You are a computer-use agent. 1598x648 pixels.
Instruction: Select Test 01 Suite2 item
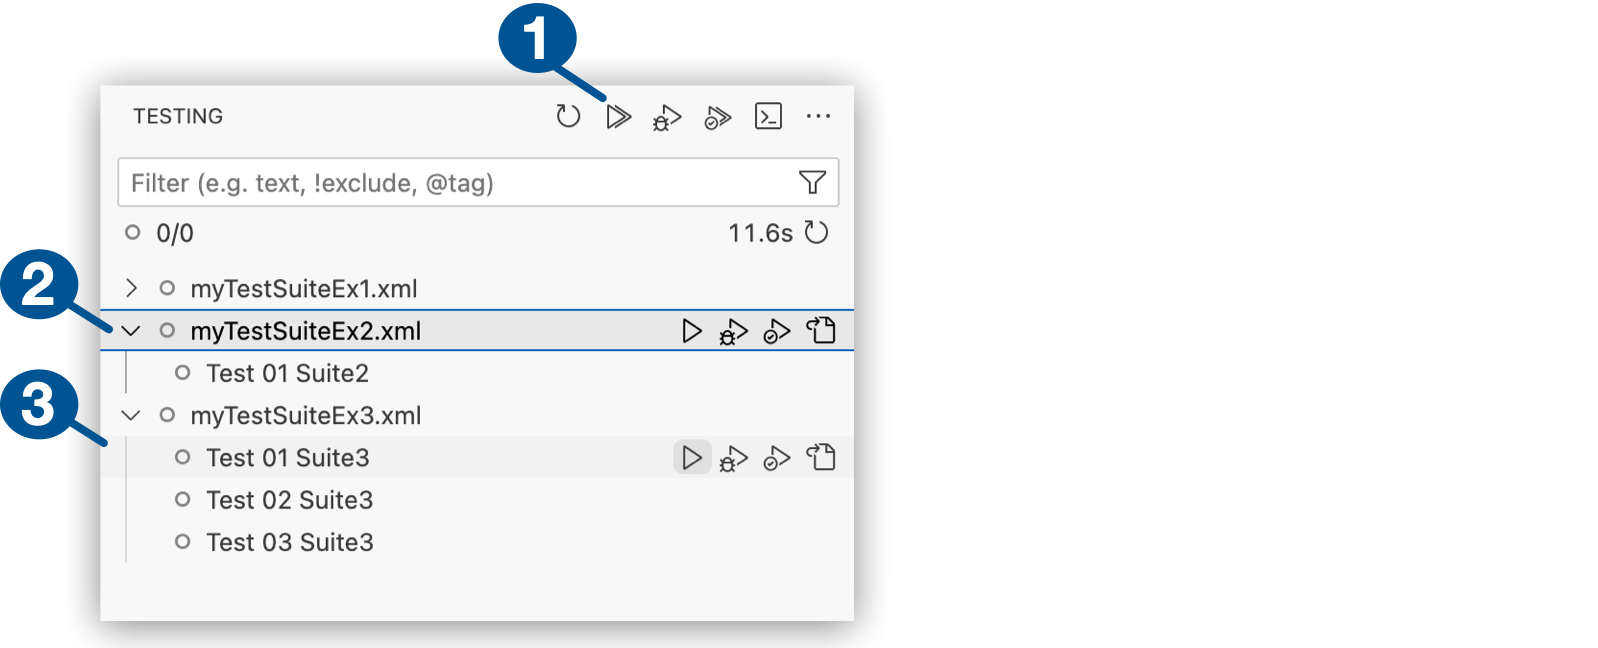tap(287, 373)
